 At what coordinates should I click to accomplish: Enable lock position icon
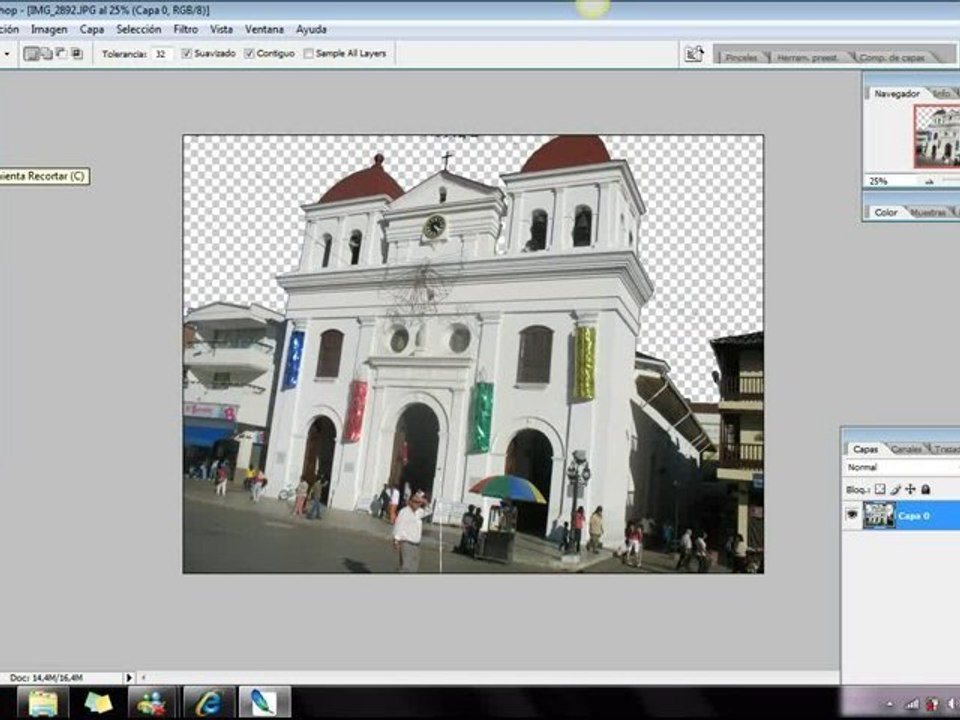click(910, 489)
